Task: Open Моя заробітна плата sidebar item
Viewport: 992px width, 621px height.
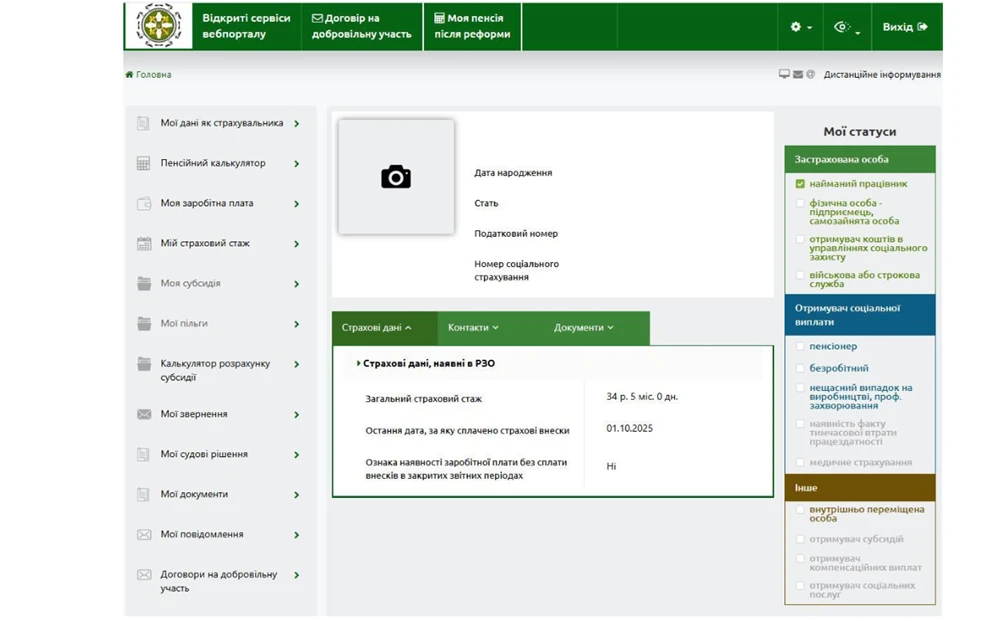Action: [x=207, y=204]
